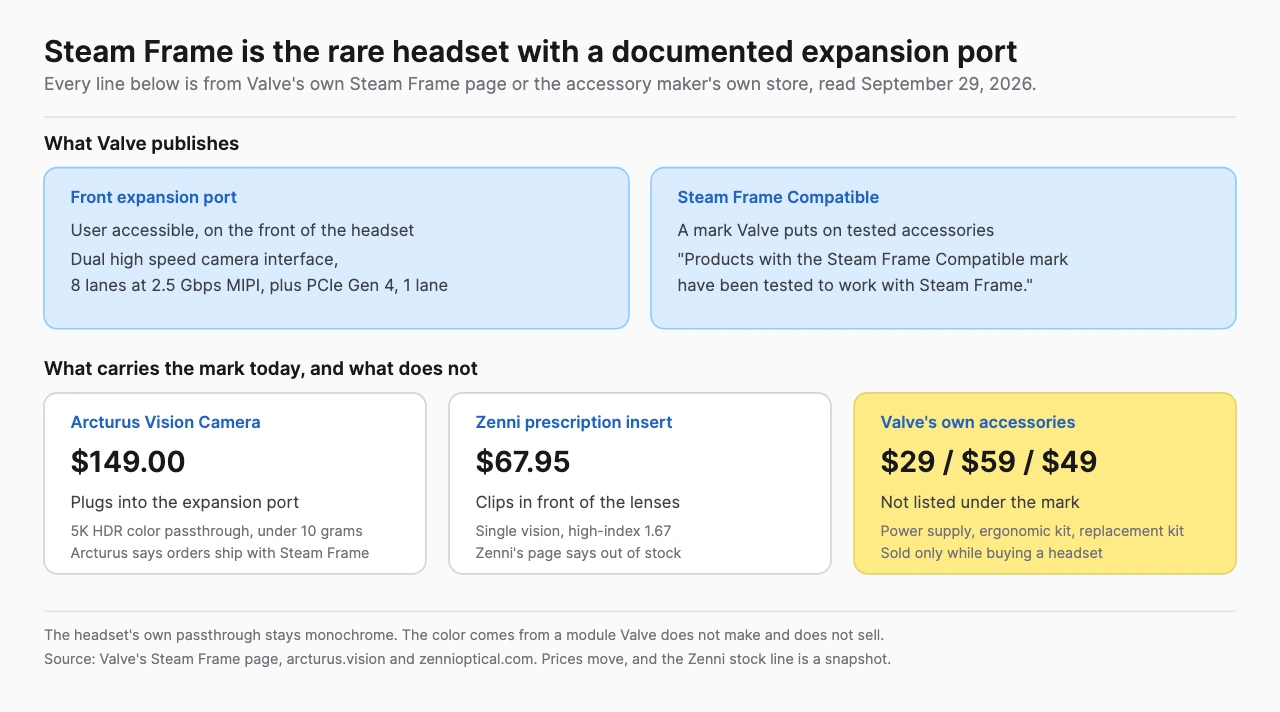Click the line 'have been tested to work with Steam Frame.'
Image resolution: width=1280 pixels, height=712 pixels.
coord(855,285)
